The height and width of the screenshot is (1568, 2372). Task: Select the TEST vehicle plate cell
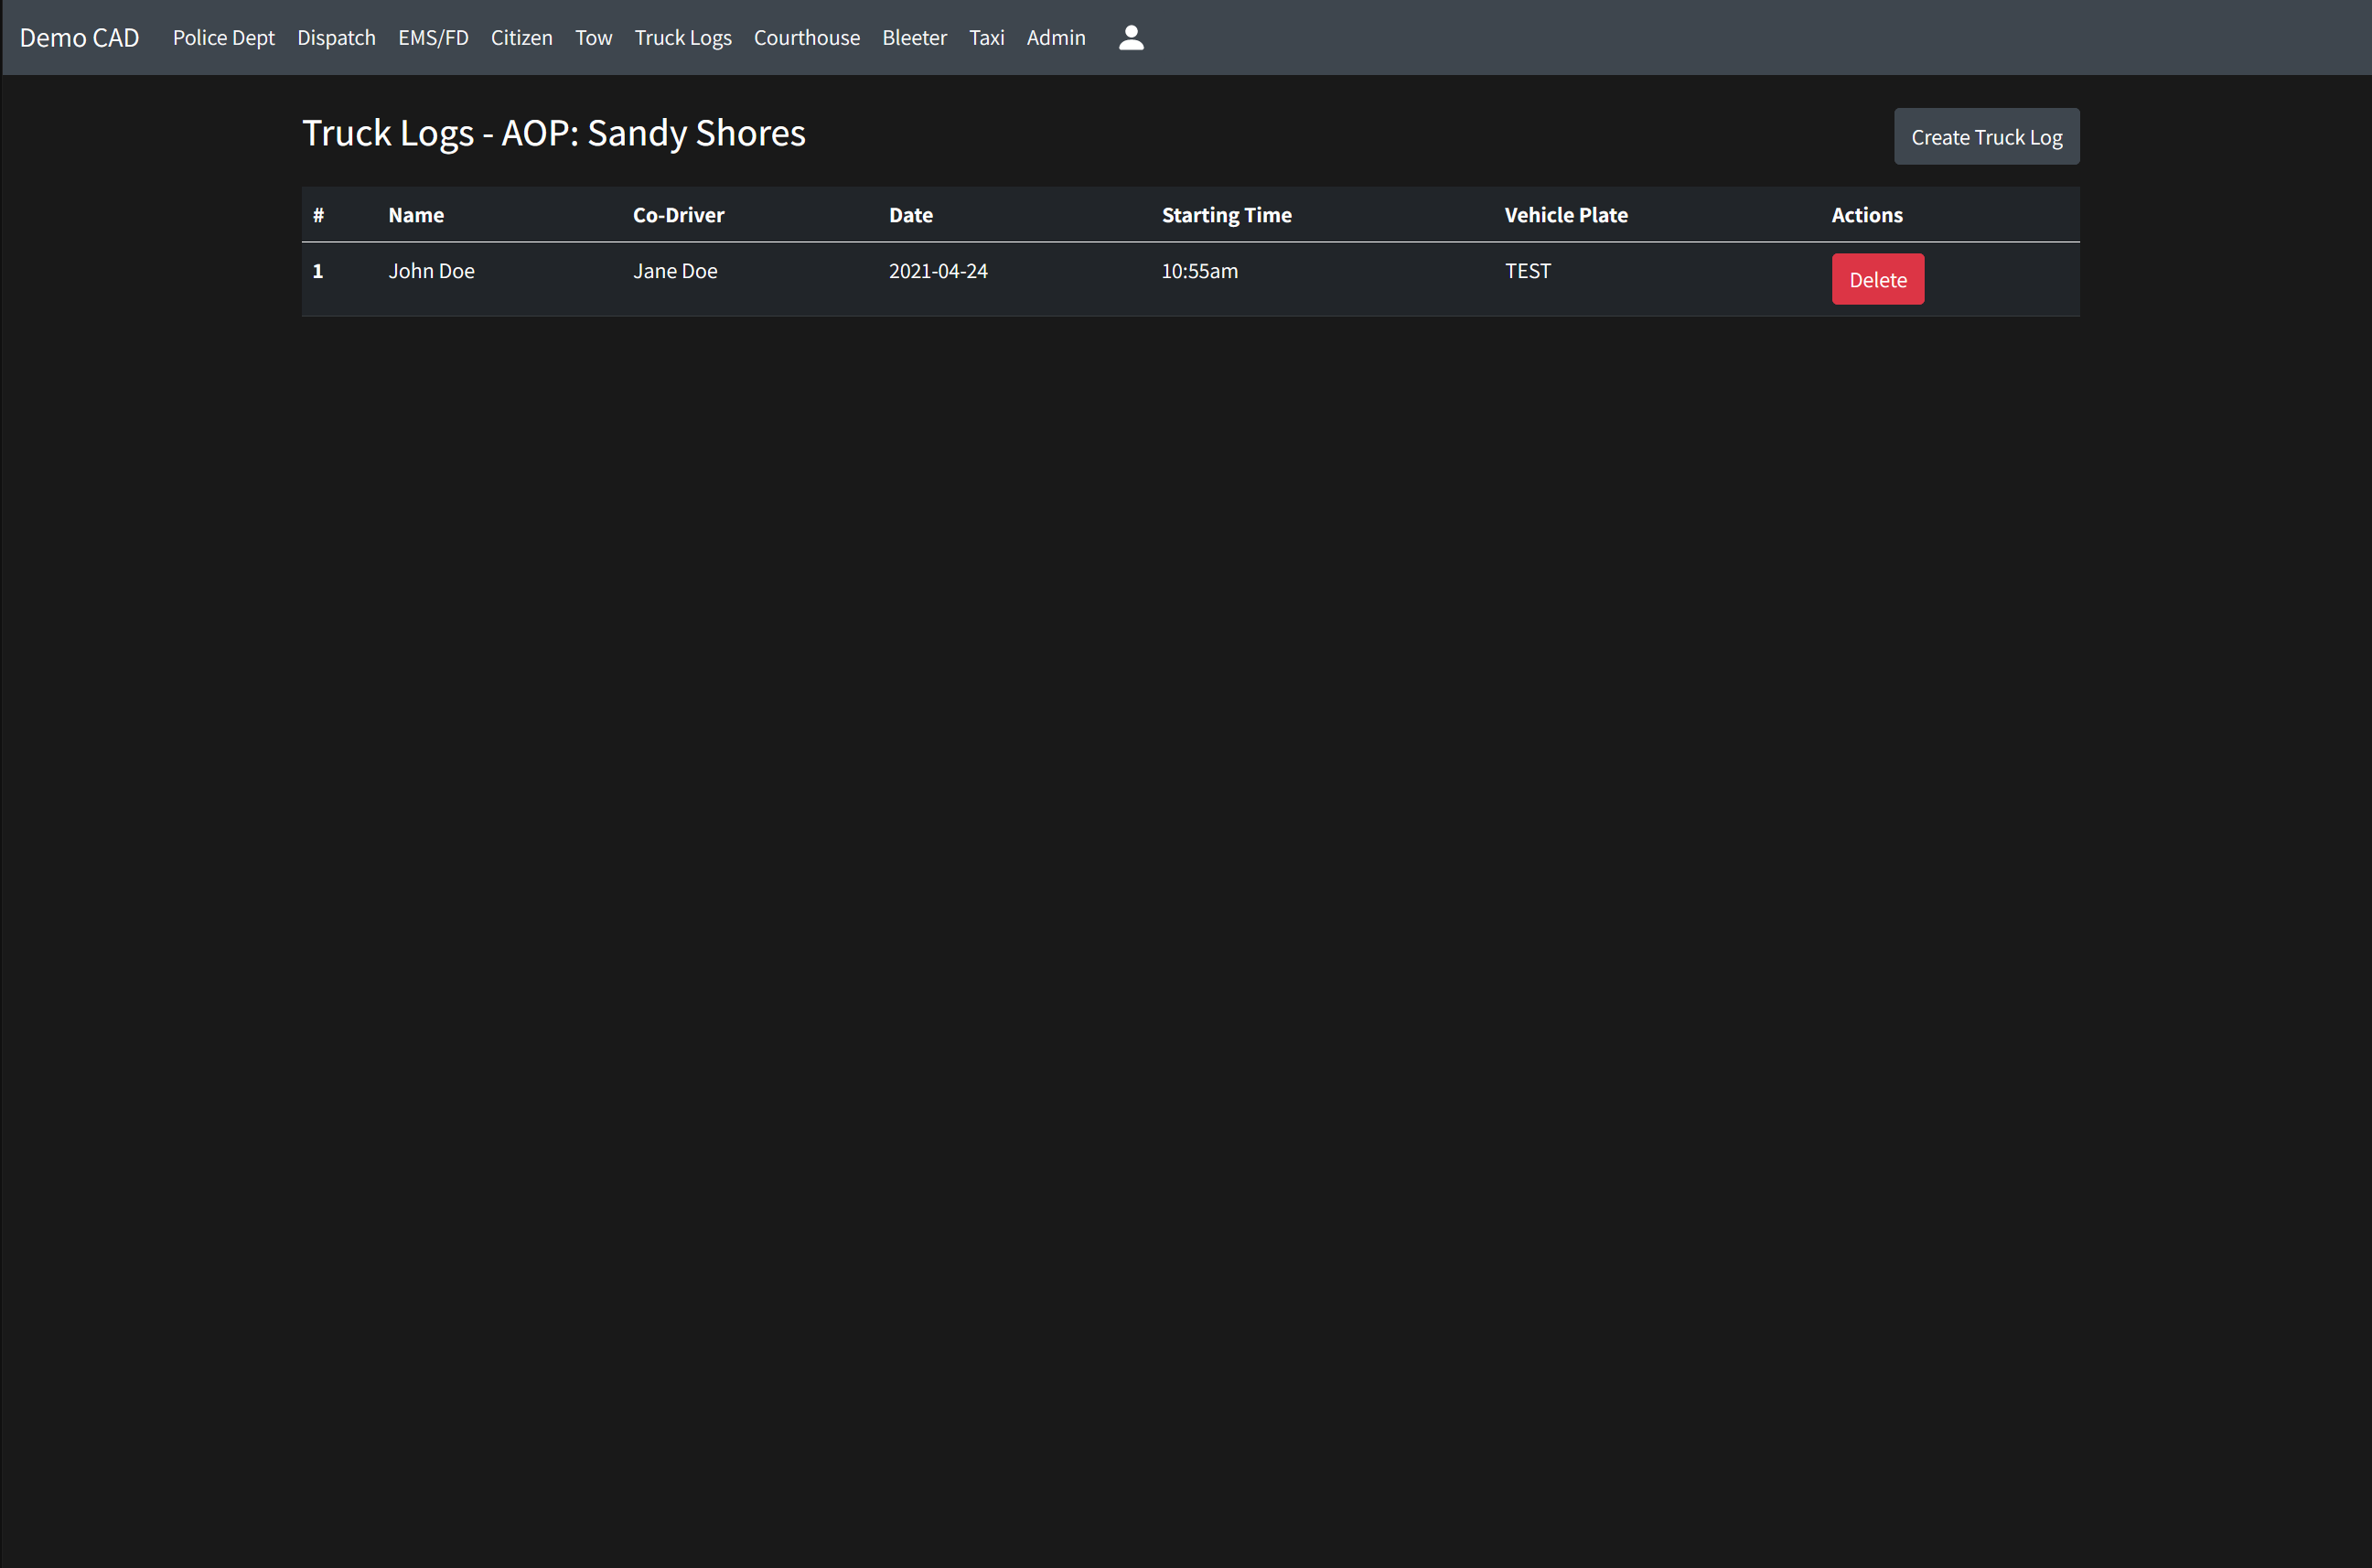1527,271
